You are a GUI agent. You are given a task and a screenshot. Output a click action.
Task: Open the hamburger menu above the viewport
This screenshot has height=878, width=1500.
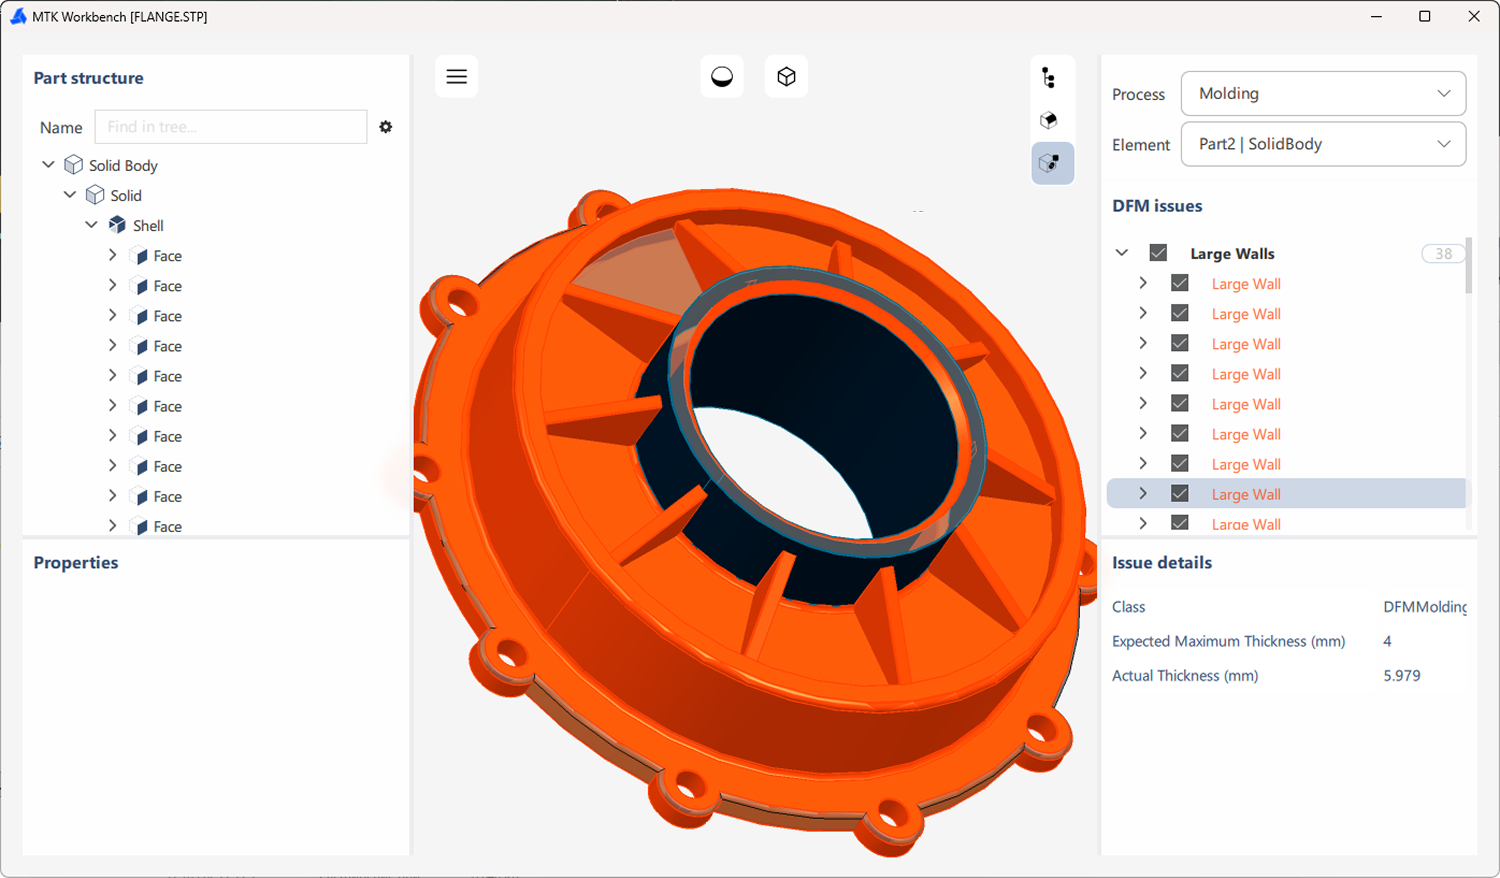456,75
